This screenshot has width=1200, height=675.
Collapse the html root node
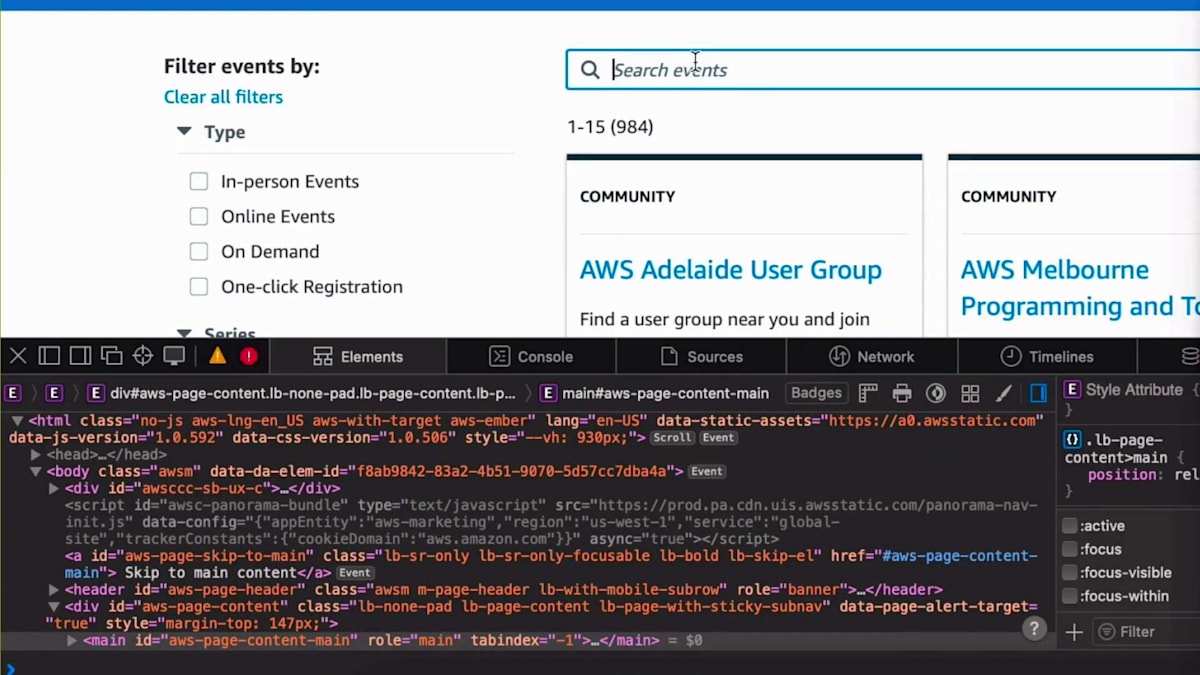(x=17, y=421)
